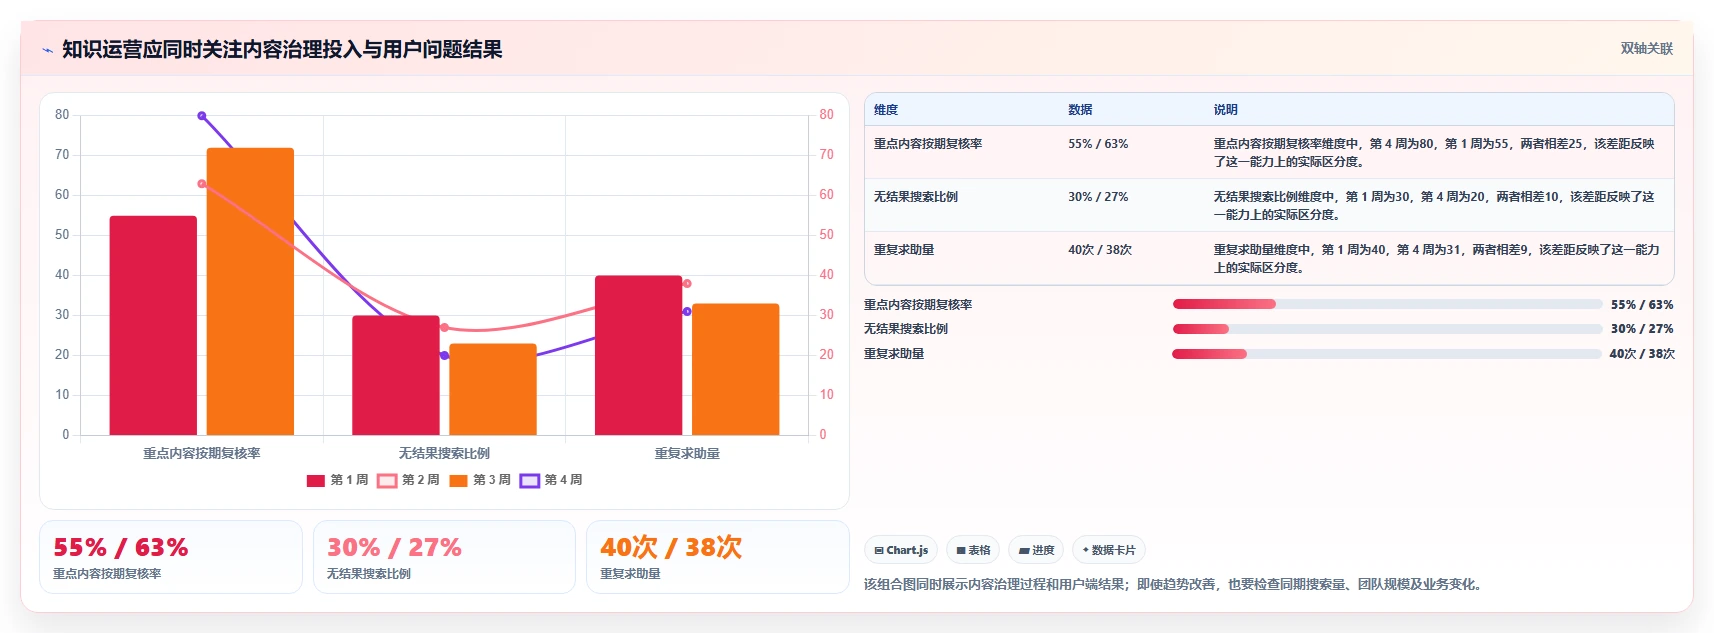1714x633 pixels.
Task: Click the 重点内容按期复核率 progress bar
Action: [1387, 304]
